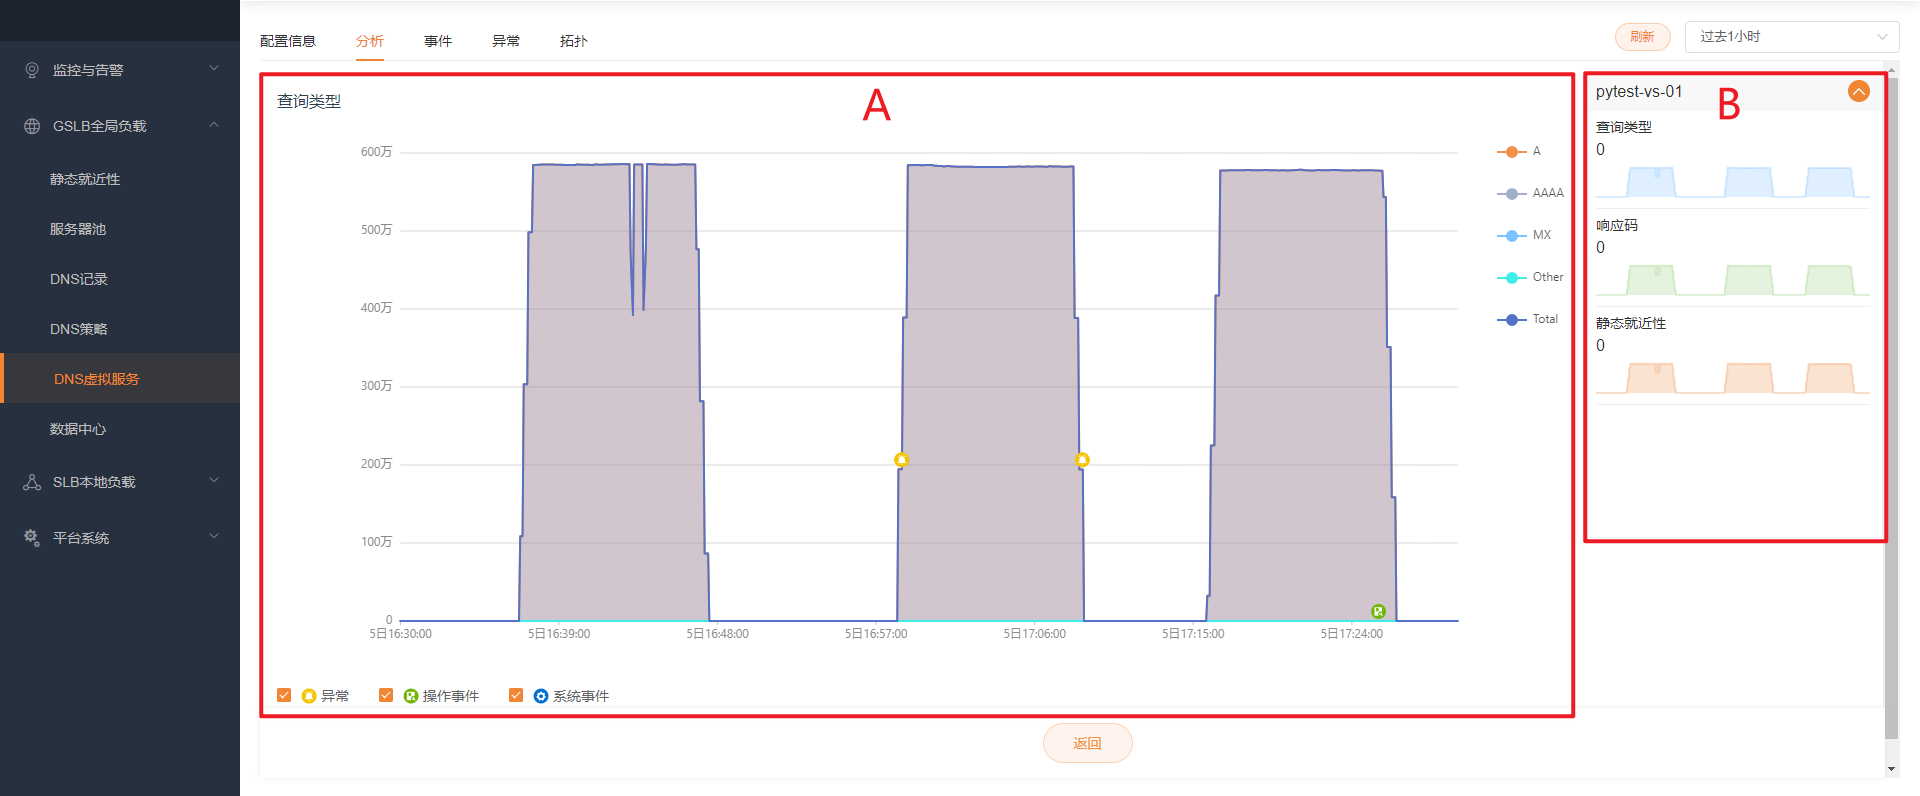
Task: Click the 监控与告警 location pin icon
Action: pyautogui.click(x=32, y=70)
